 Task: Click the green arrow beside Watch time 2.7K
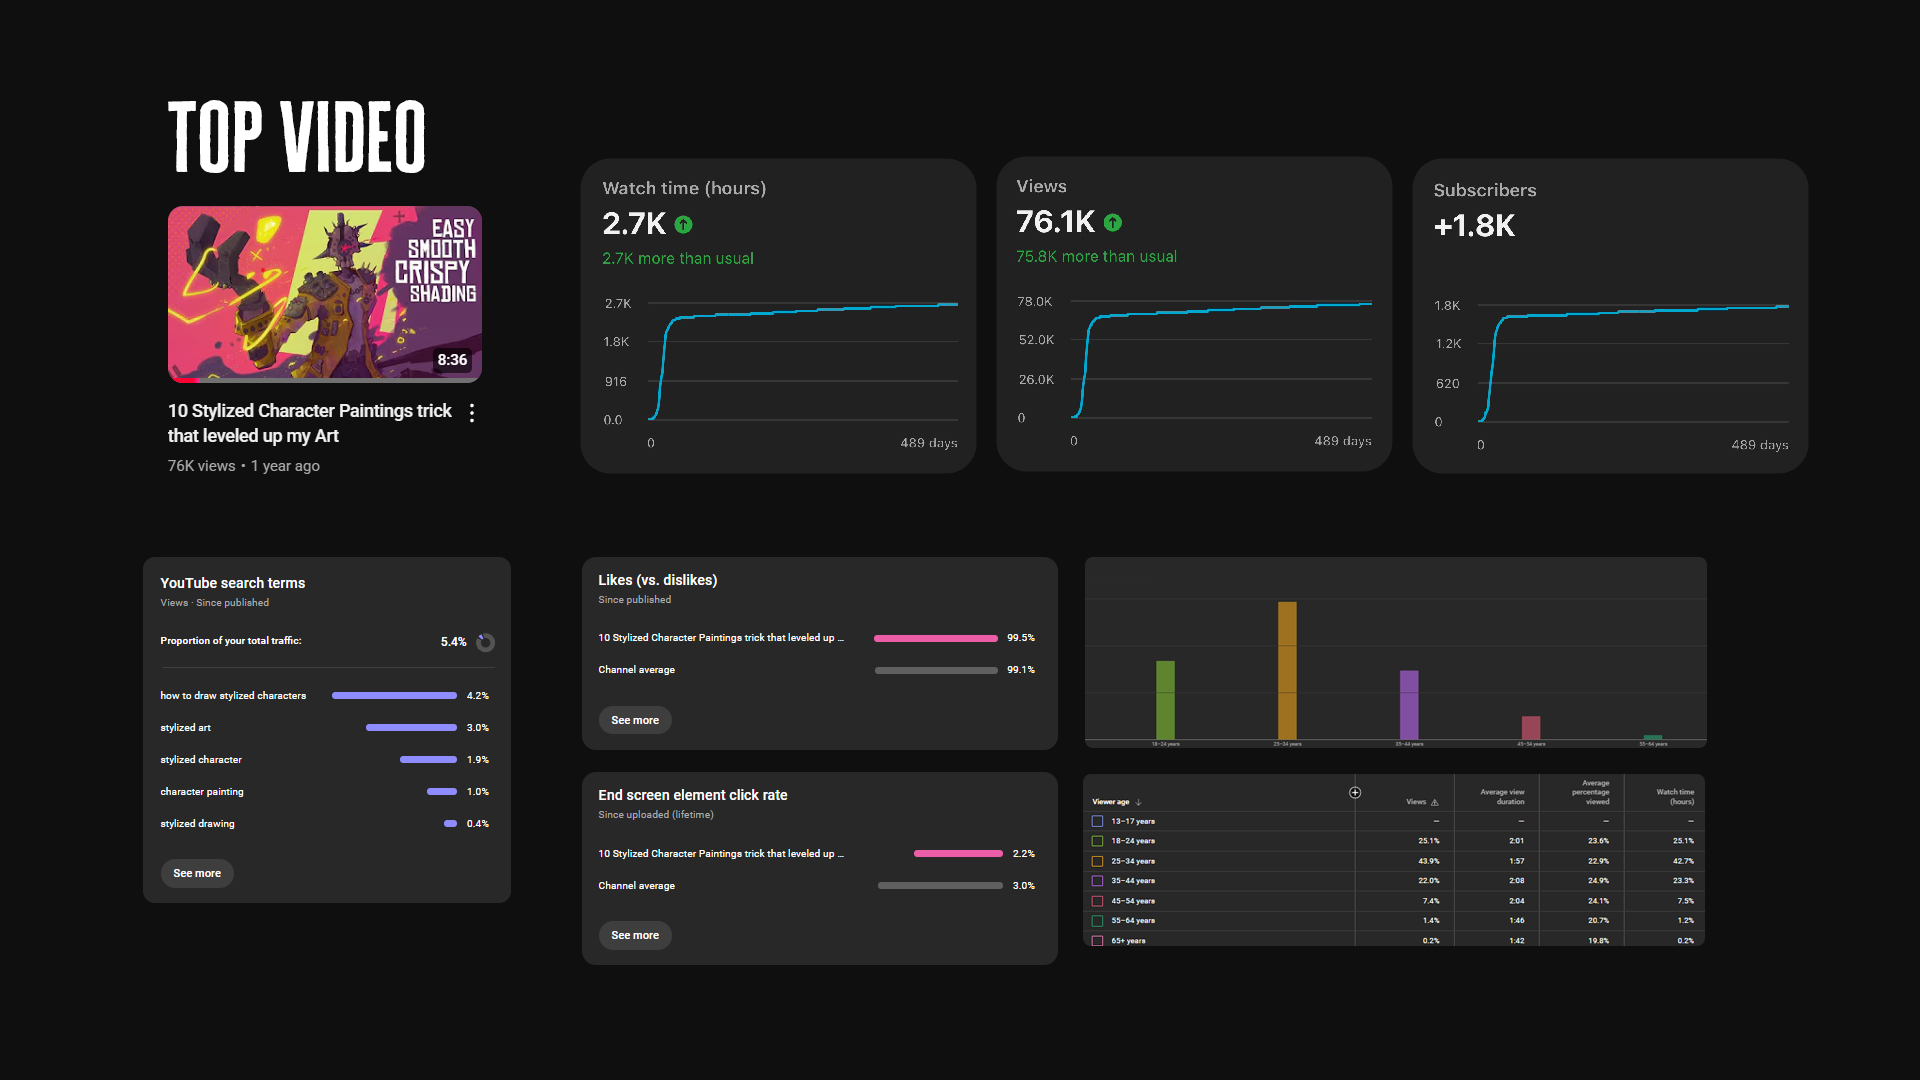pos(683,225)
